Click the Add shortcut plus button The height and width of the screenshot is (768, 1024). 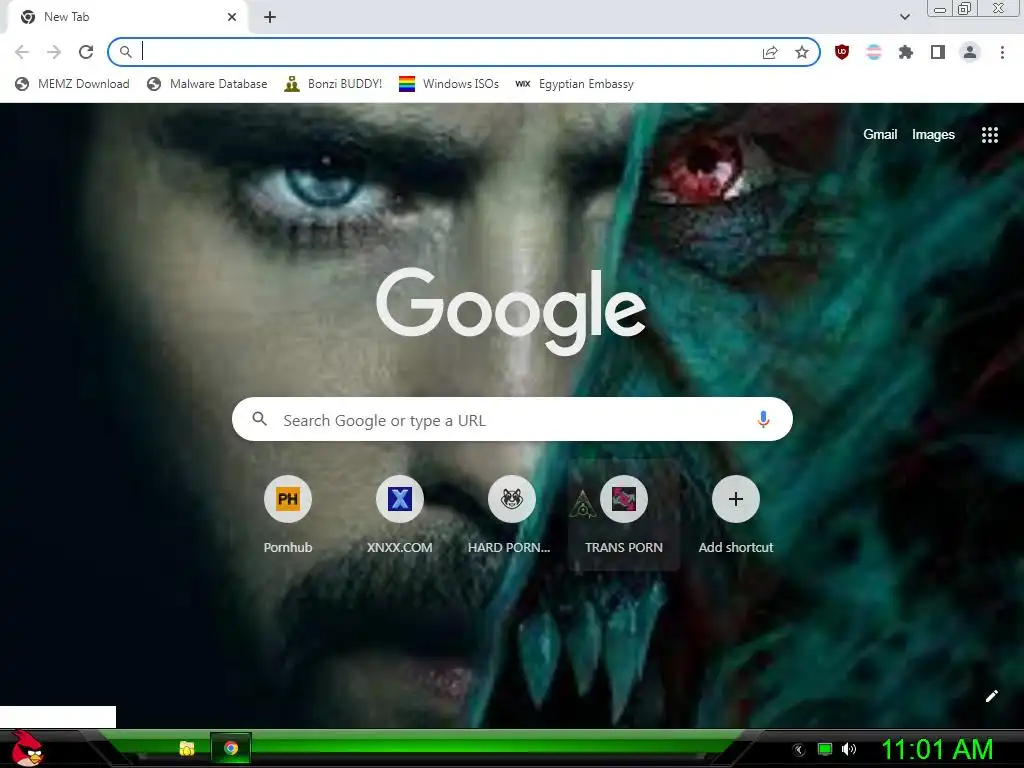[x=735, y=499]
